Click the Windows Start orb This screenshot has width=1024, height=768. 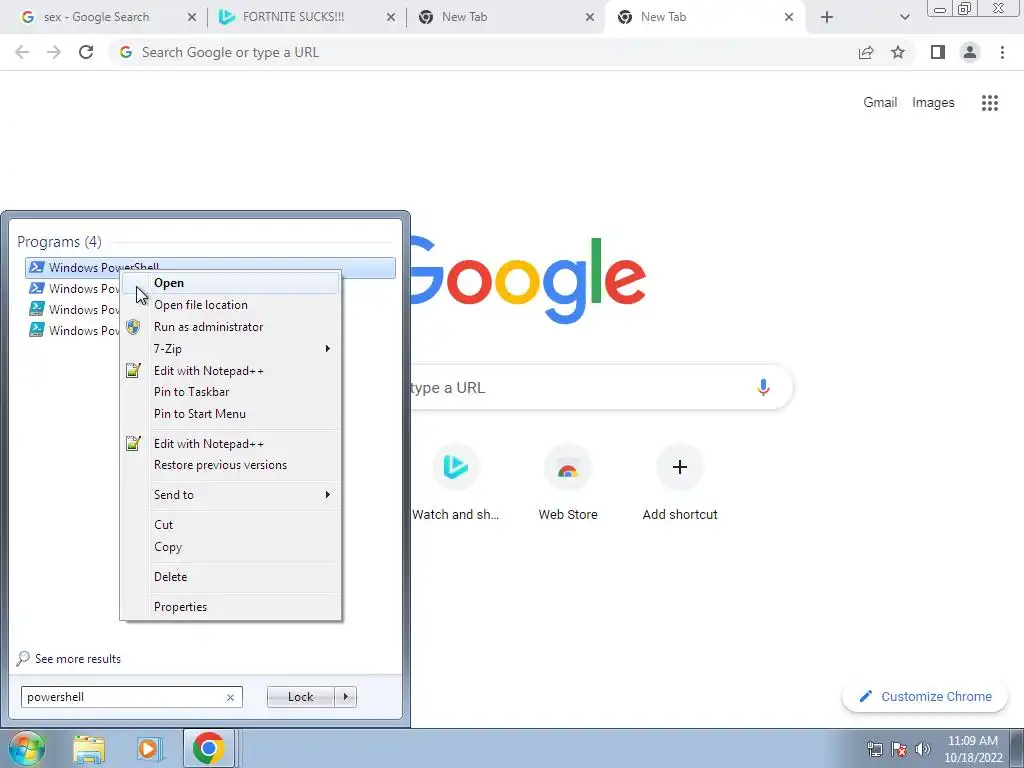pos(27,748)
